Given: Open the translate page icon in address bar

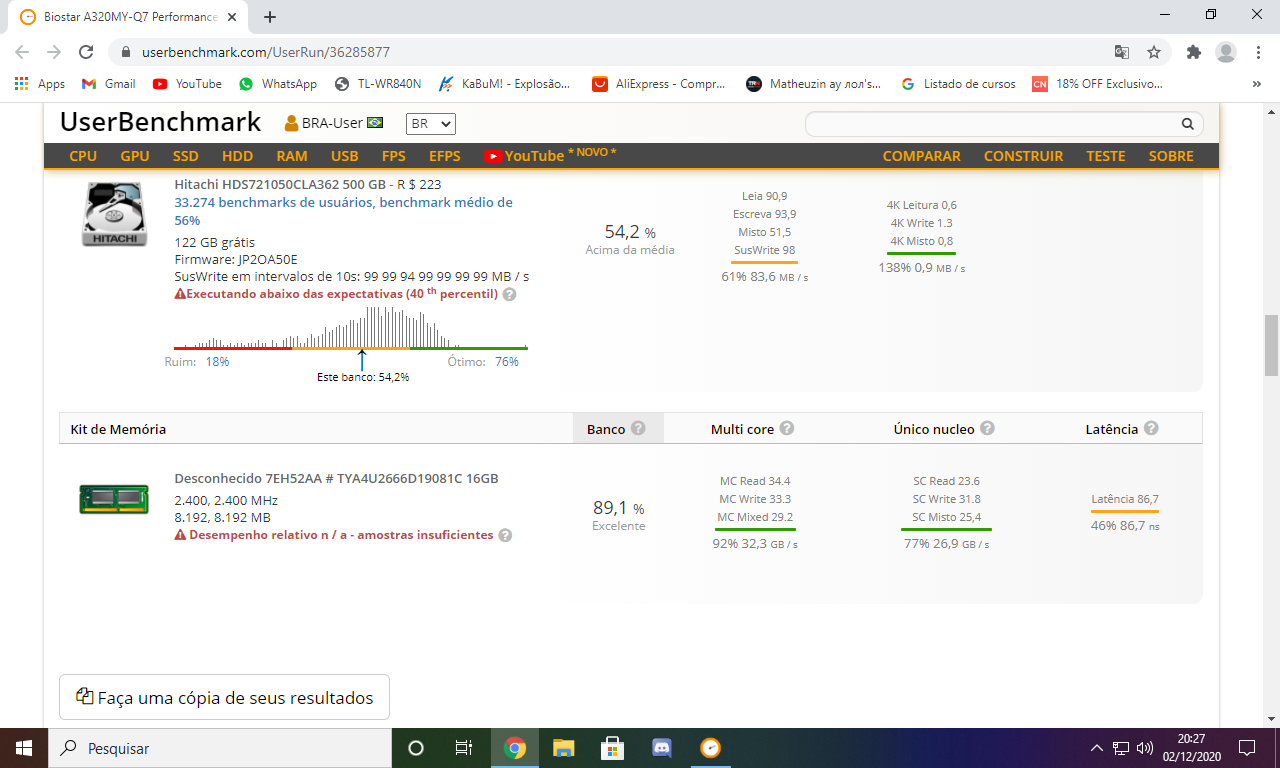Looking at the screenshot, I should 1122,52.
